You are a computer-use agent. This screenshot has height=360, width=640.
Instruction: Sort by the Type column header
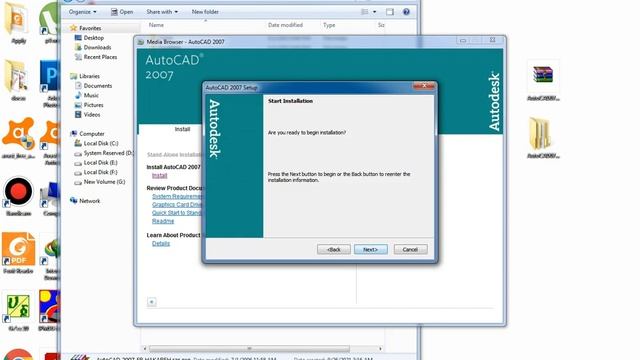[329, 25]
